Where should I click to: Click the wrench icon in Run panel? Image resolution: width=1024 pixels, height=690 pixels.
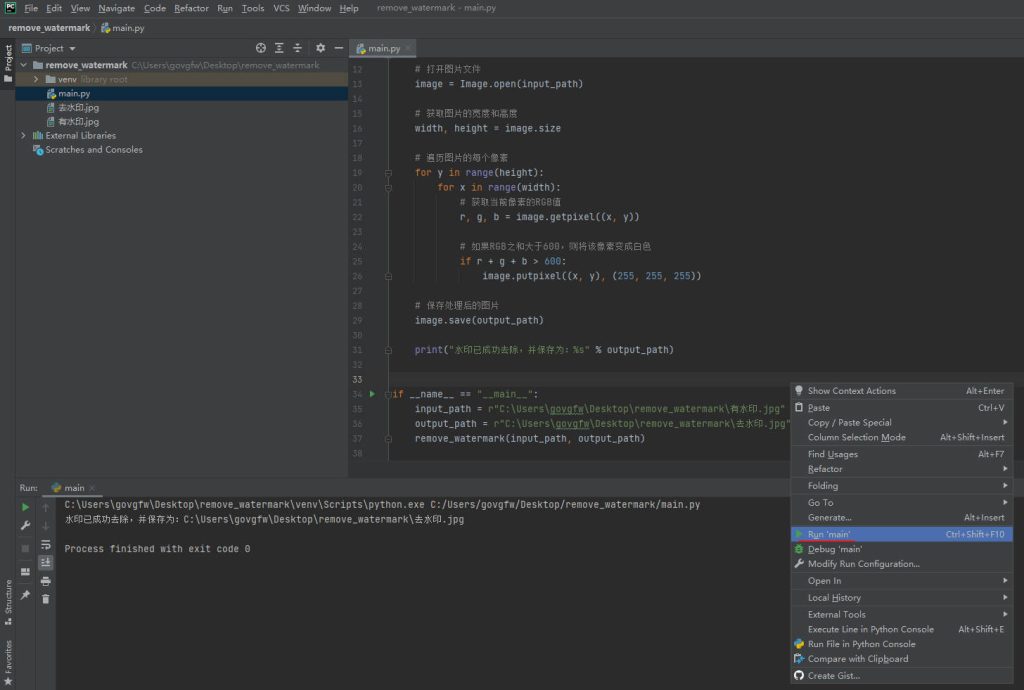(25, 525)
